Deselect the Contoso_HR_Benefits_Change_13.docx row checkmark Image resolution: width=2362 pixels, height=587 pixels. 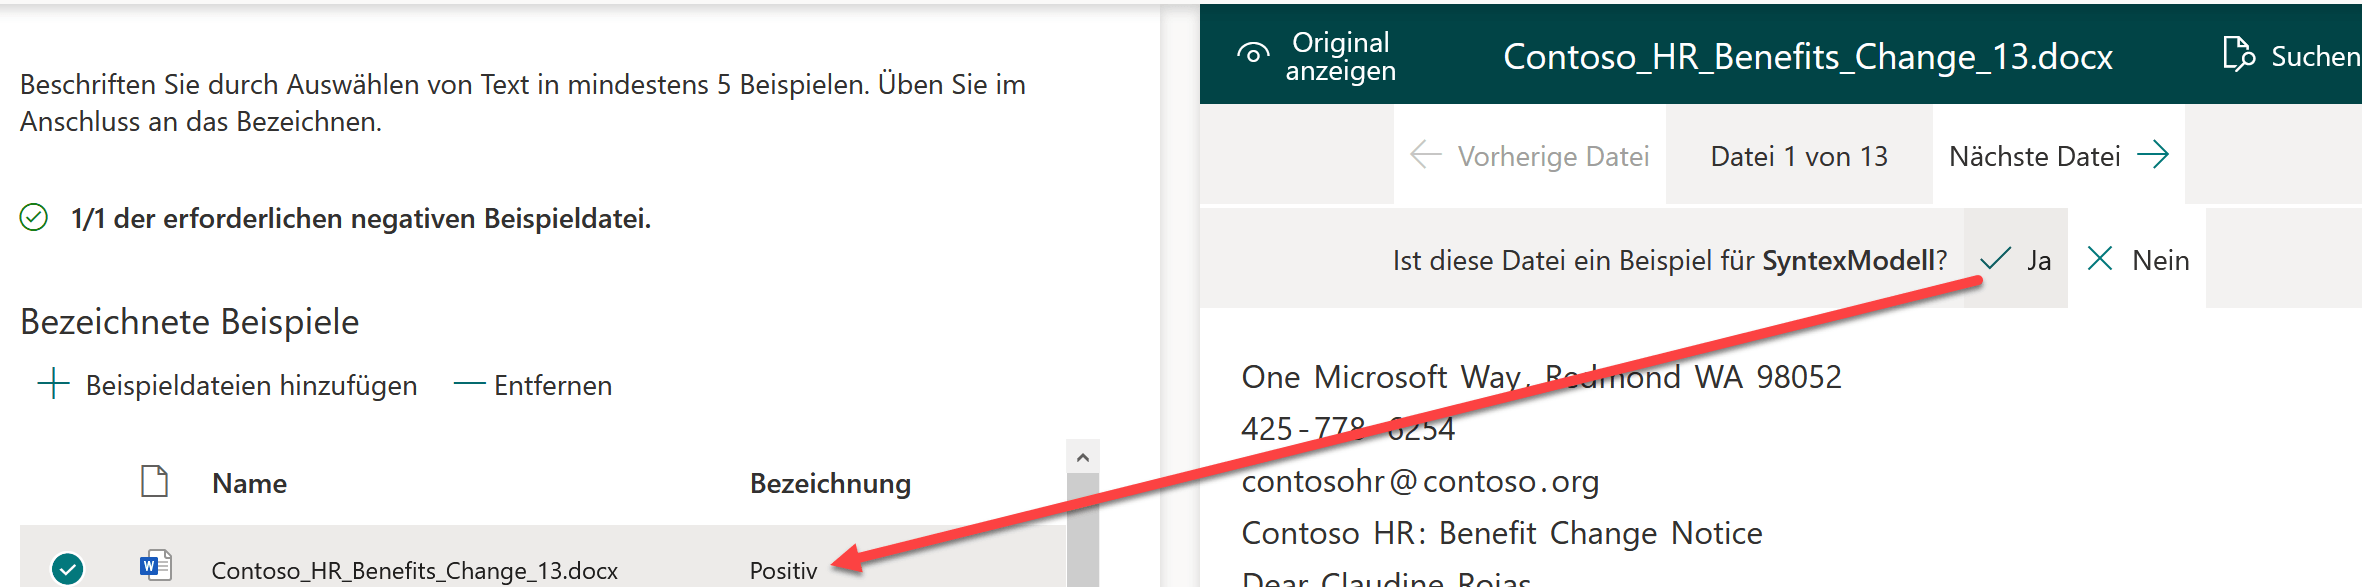point(67,569)
